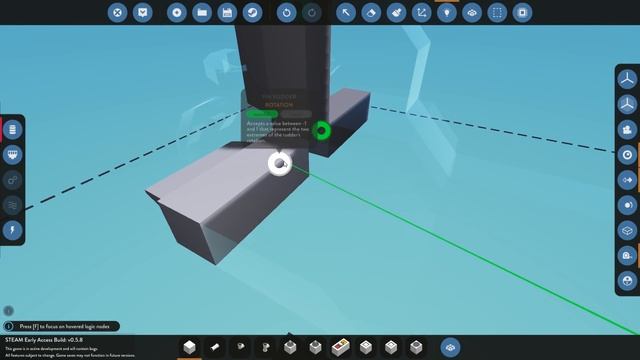This screenshot has height=360, width=640.
Task: Click the 'STEAM Early Access Build: v0.5.8' text
Action: [x=44, y=340]
